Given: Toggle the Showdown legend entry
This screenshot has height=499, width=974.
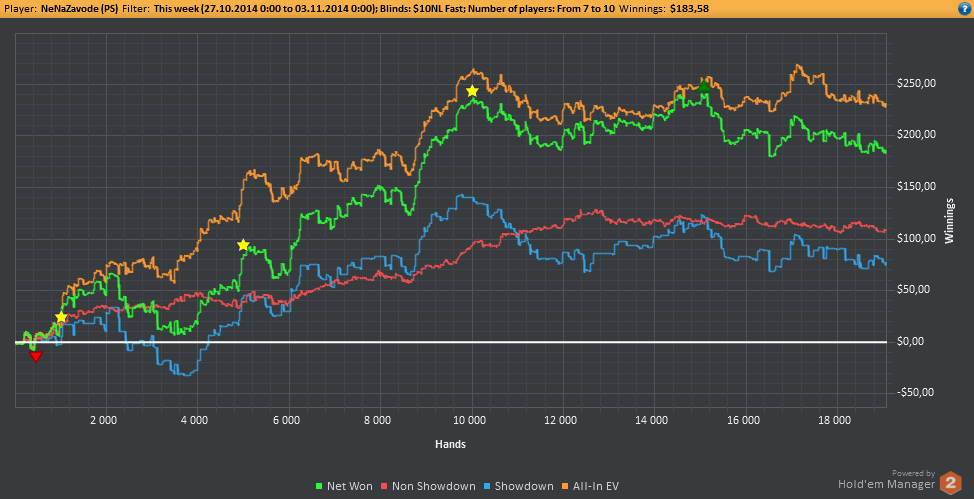Looking at the screenshot, I should click(x=519, y=487).
